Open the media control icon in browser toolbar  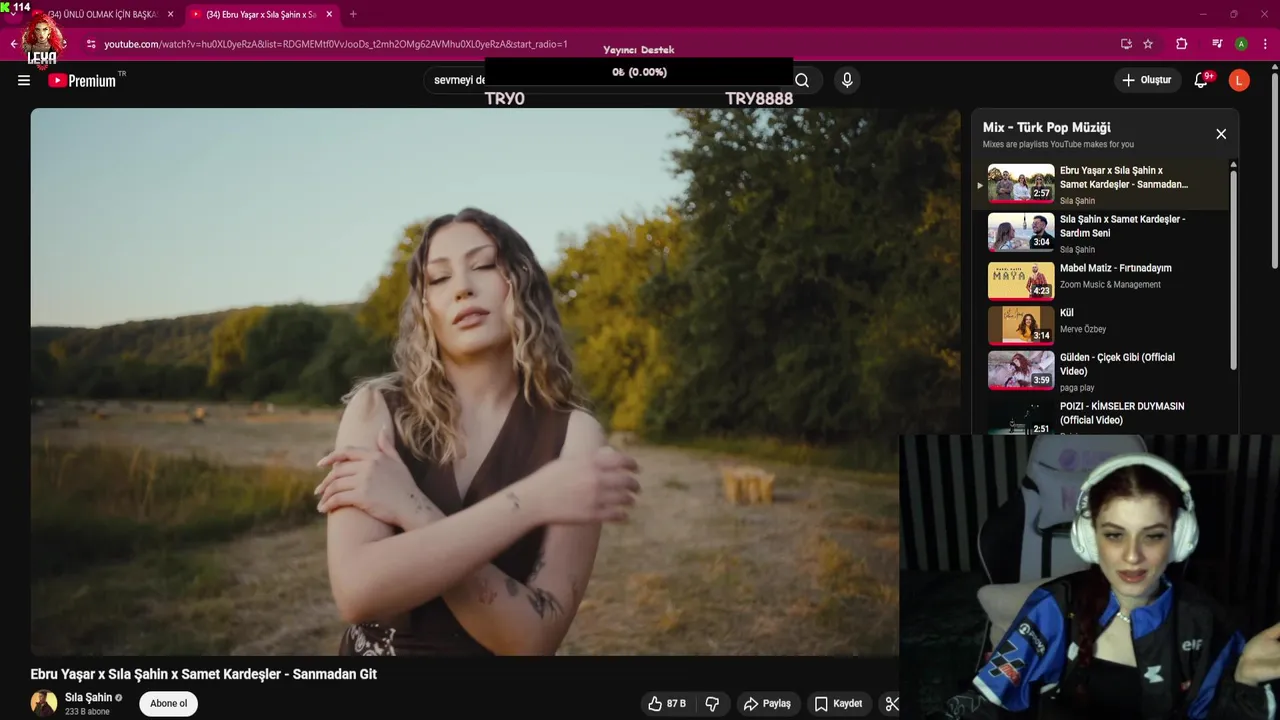coord(1217,44)
